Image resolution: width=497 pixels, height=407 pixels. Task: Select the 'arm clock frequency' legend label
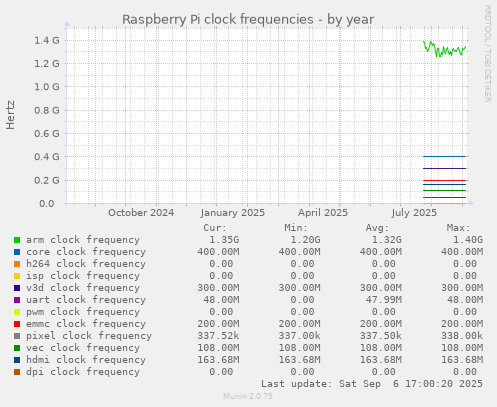tap(83, 240)
